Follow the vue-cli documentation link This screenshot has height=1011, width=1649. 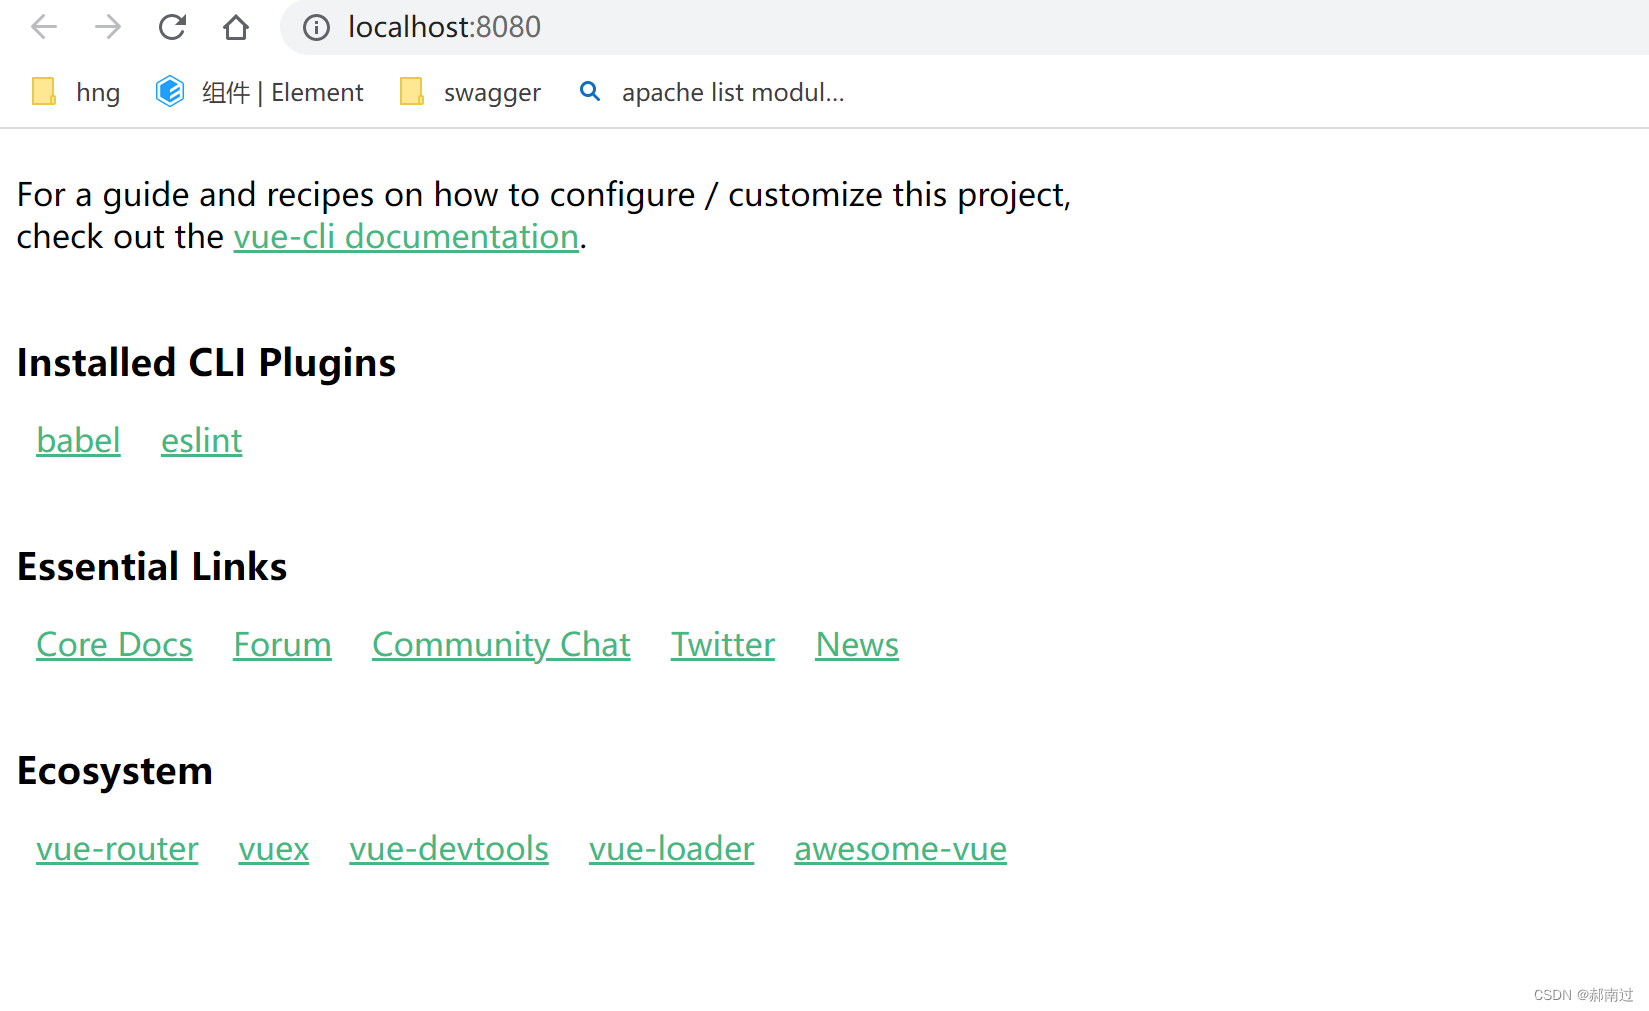406,237
